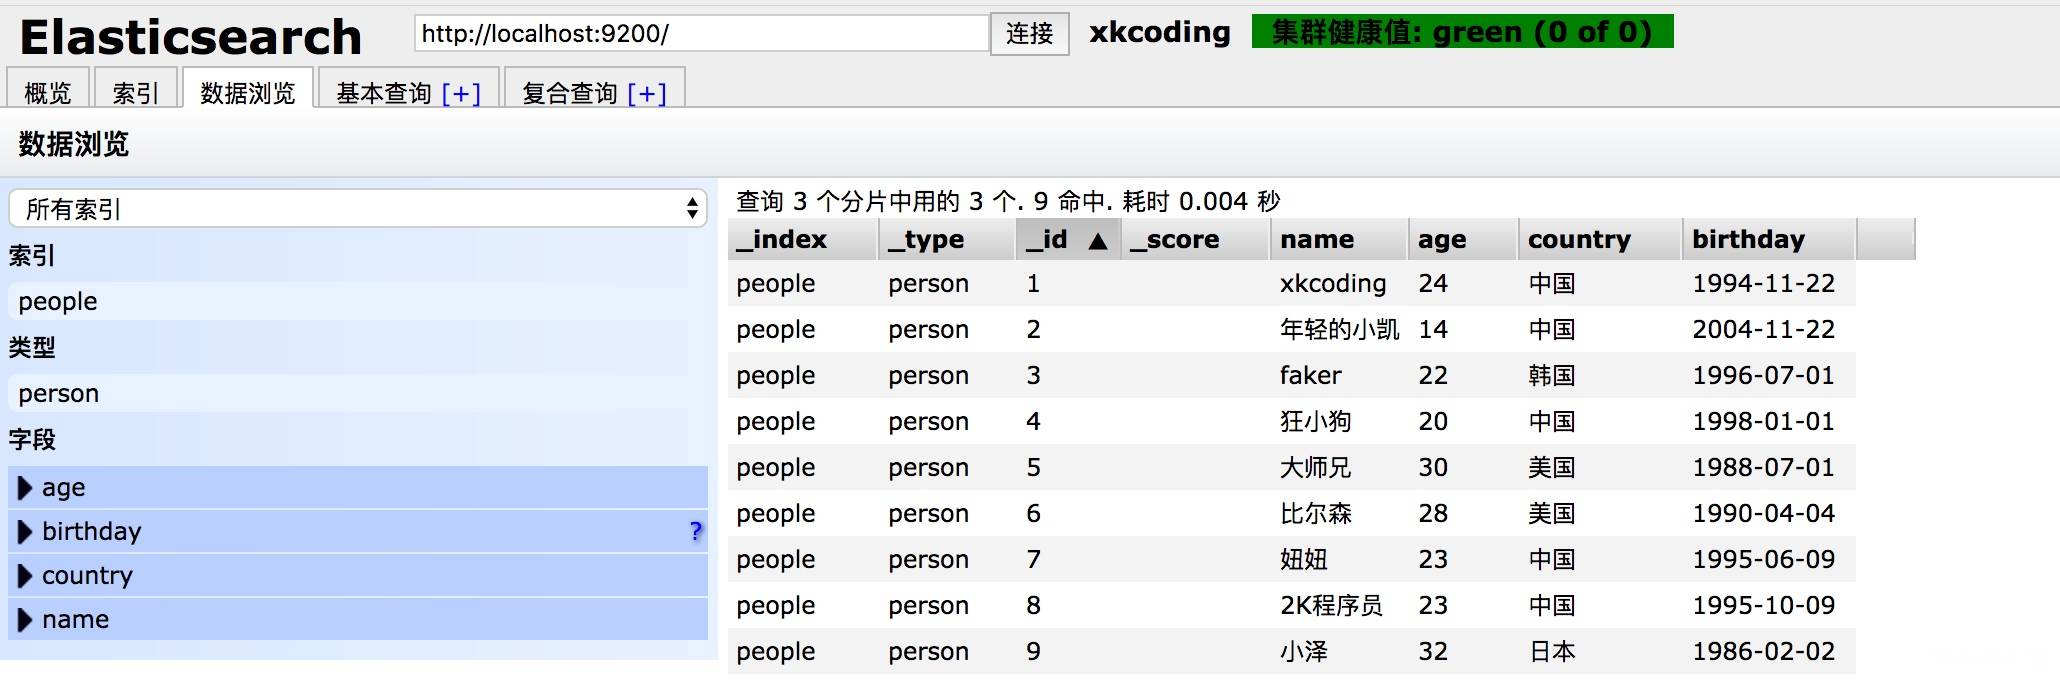Viewport: 2060px width, 680px height.
Task: Click the question mark icon beside birthday
Action: click(x=696, y=531)
